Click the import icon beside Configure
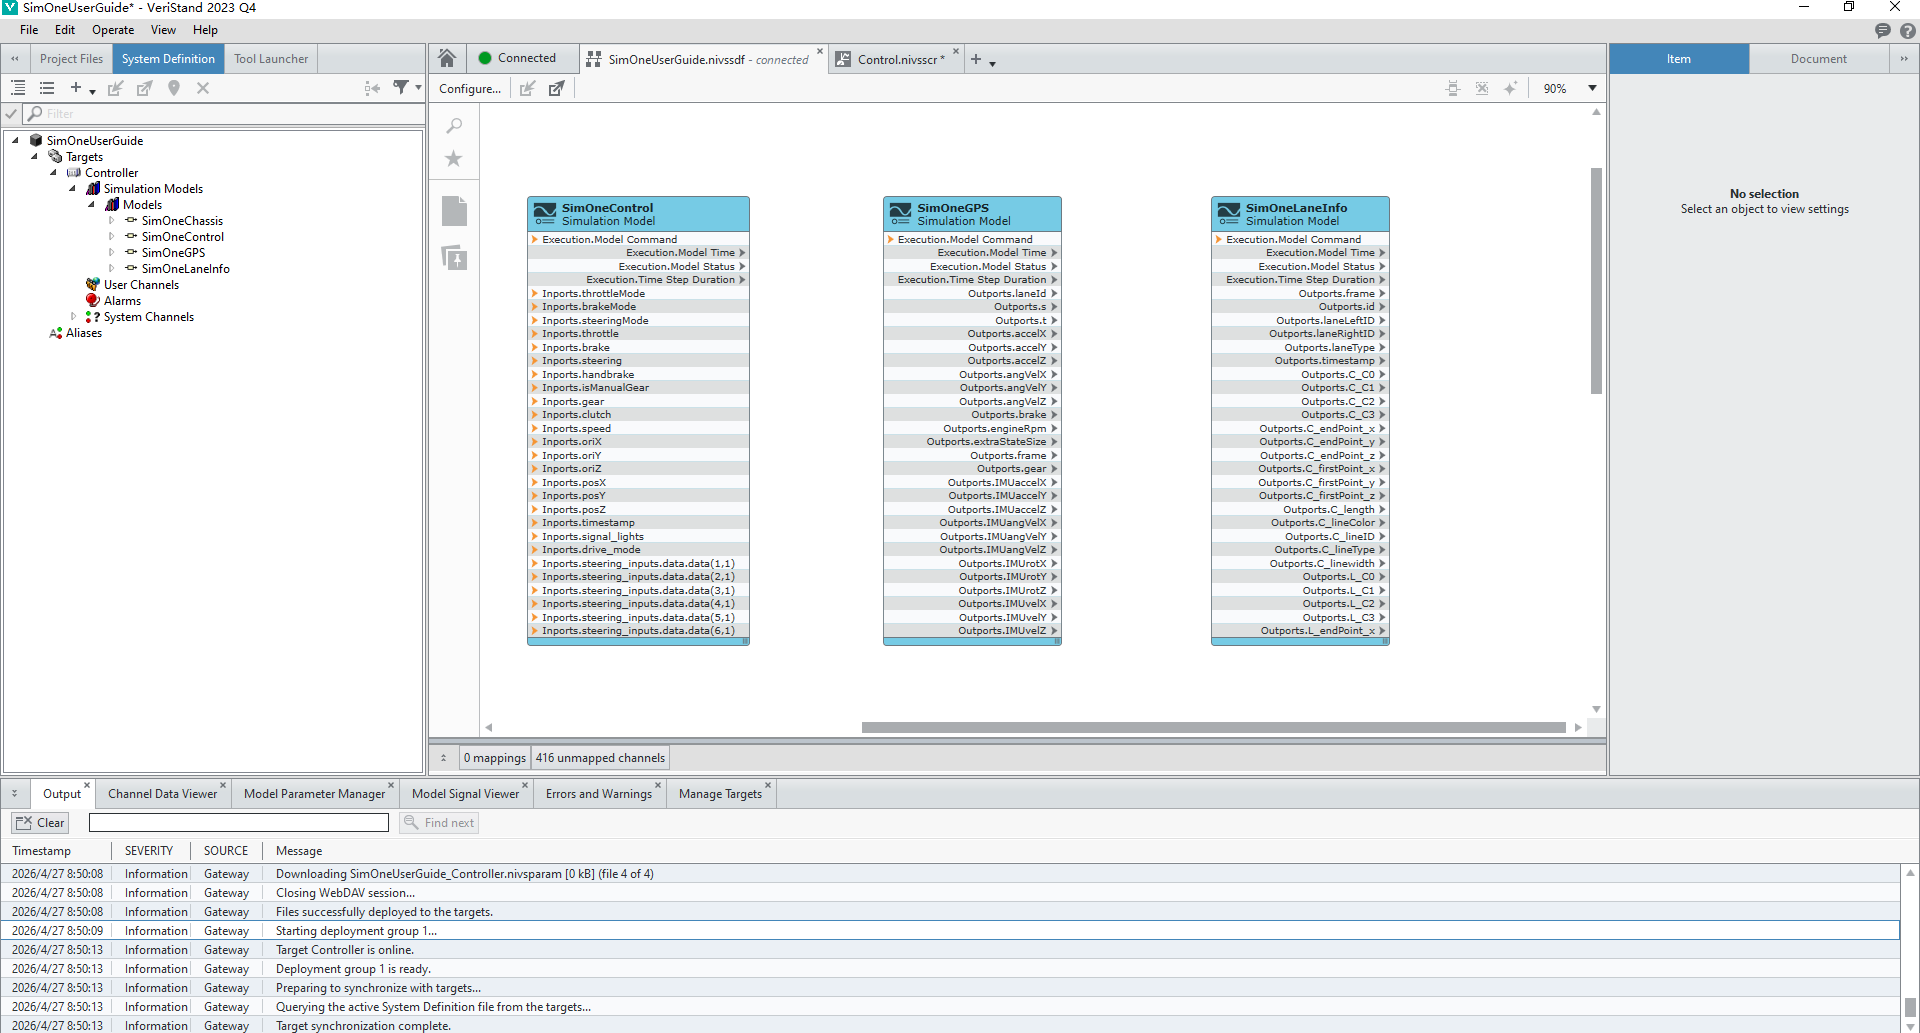The height and width of the screenshot is (1033, 1920). point(527,88)
